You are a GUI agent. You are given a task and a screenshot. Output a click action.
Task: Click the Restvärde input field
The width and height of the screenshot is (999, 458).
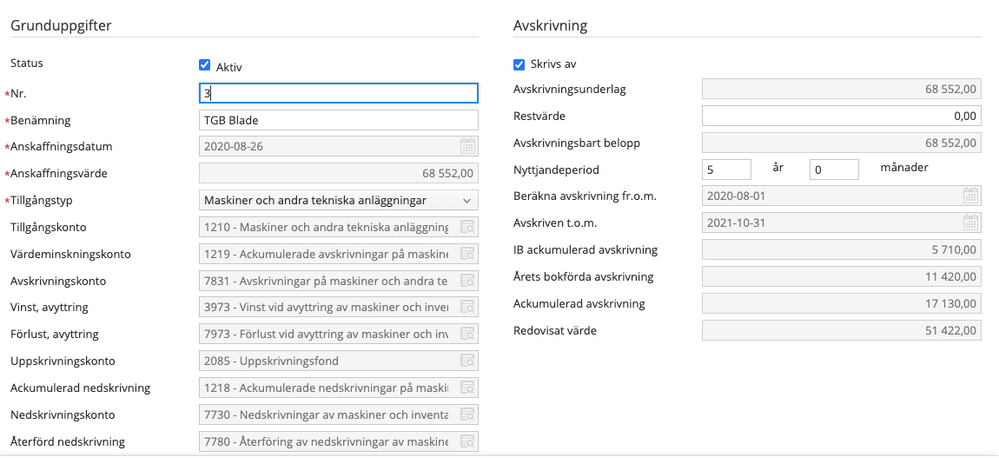(x=842, y=116)
